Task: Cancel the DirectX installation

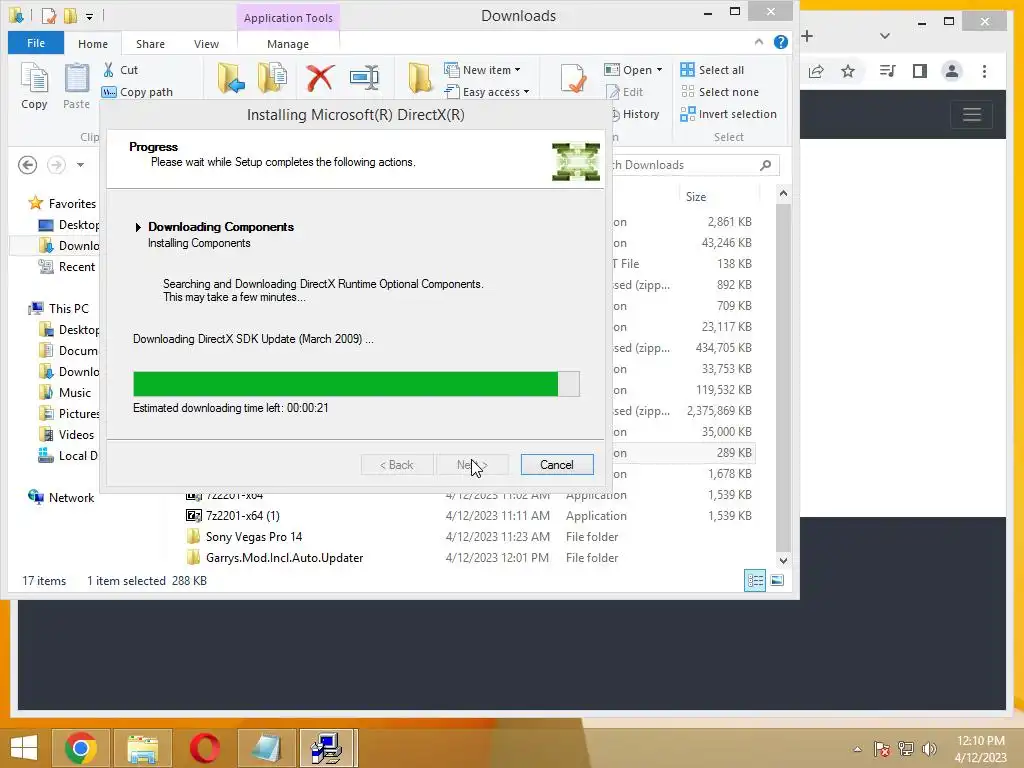Action: tap(557, 465)
